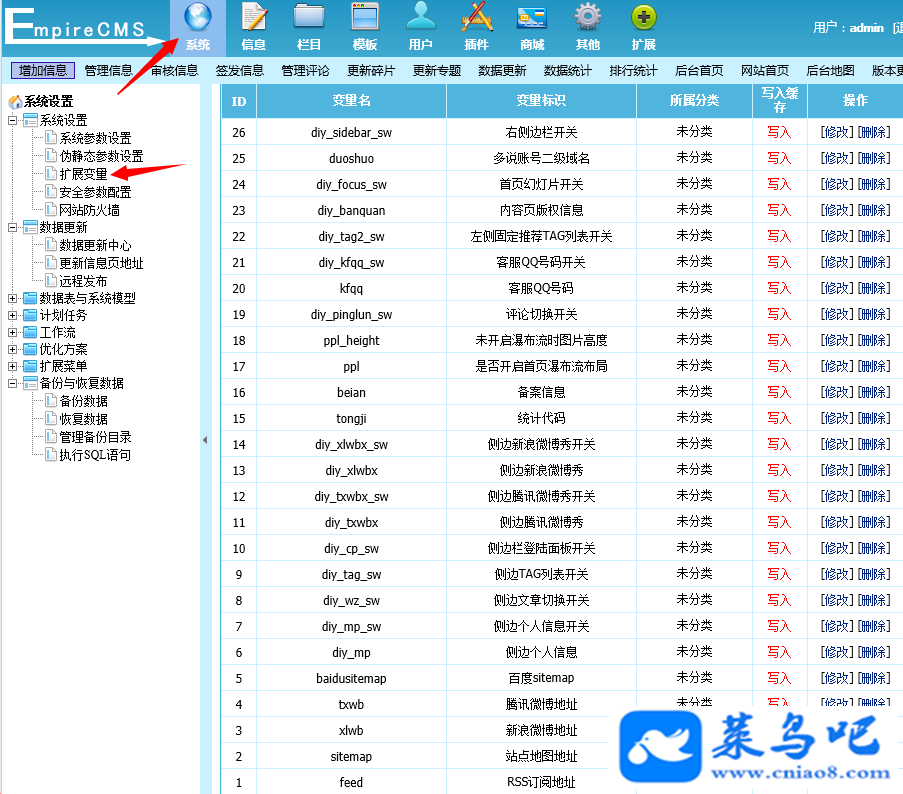Click the folder icon next to 工作流
The image size is (903, 794).
coord(30,332)
